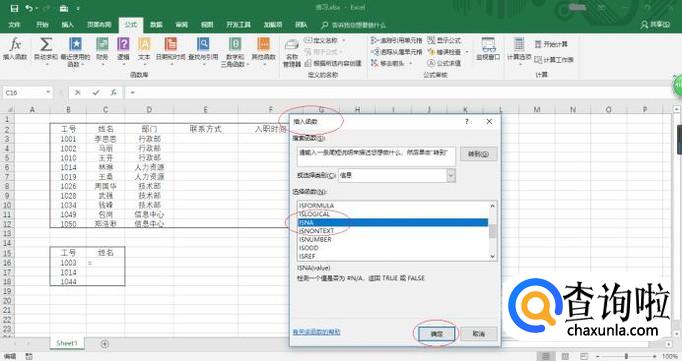Screen dimensions: 682x361
Task: Open the Name Manager
Action: tap(292, 53)
